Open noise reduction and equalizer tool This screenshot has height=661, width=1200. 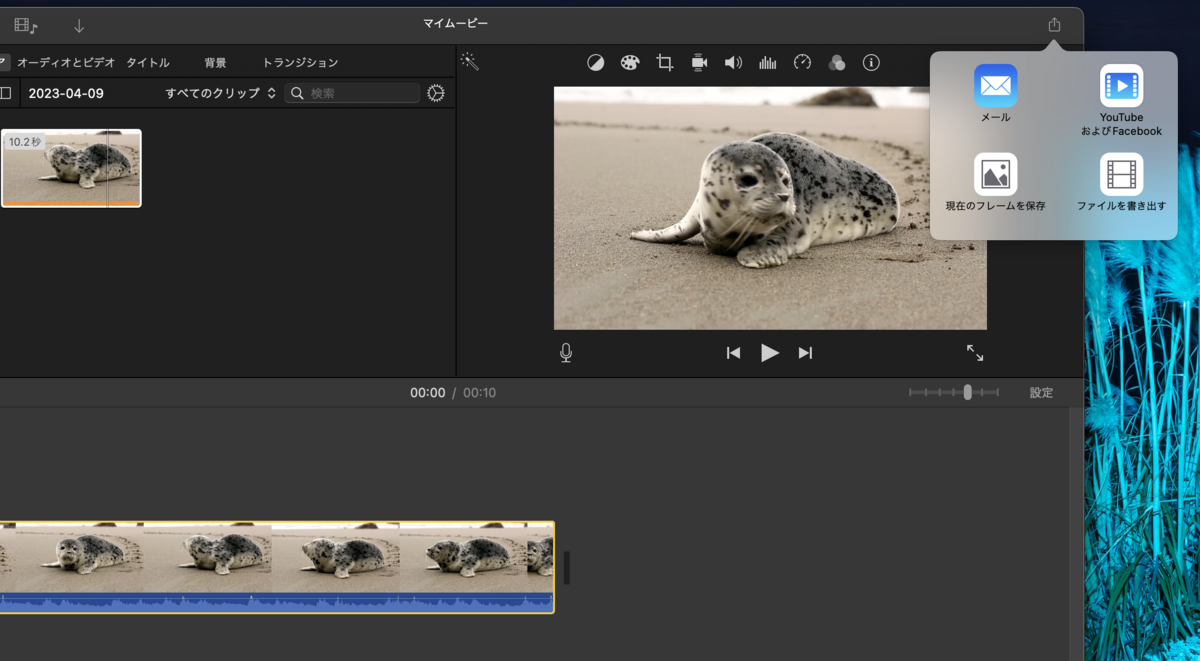767,63
